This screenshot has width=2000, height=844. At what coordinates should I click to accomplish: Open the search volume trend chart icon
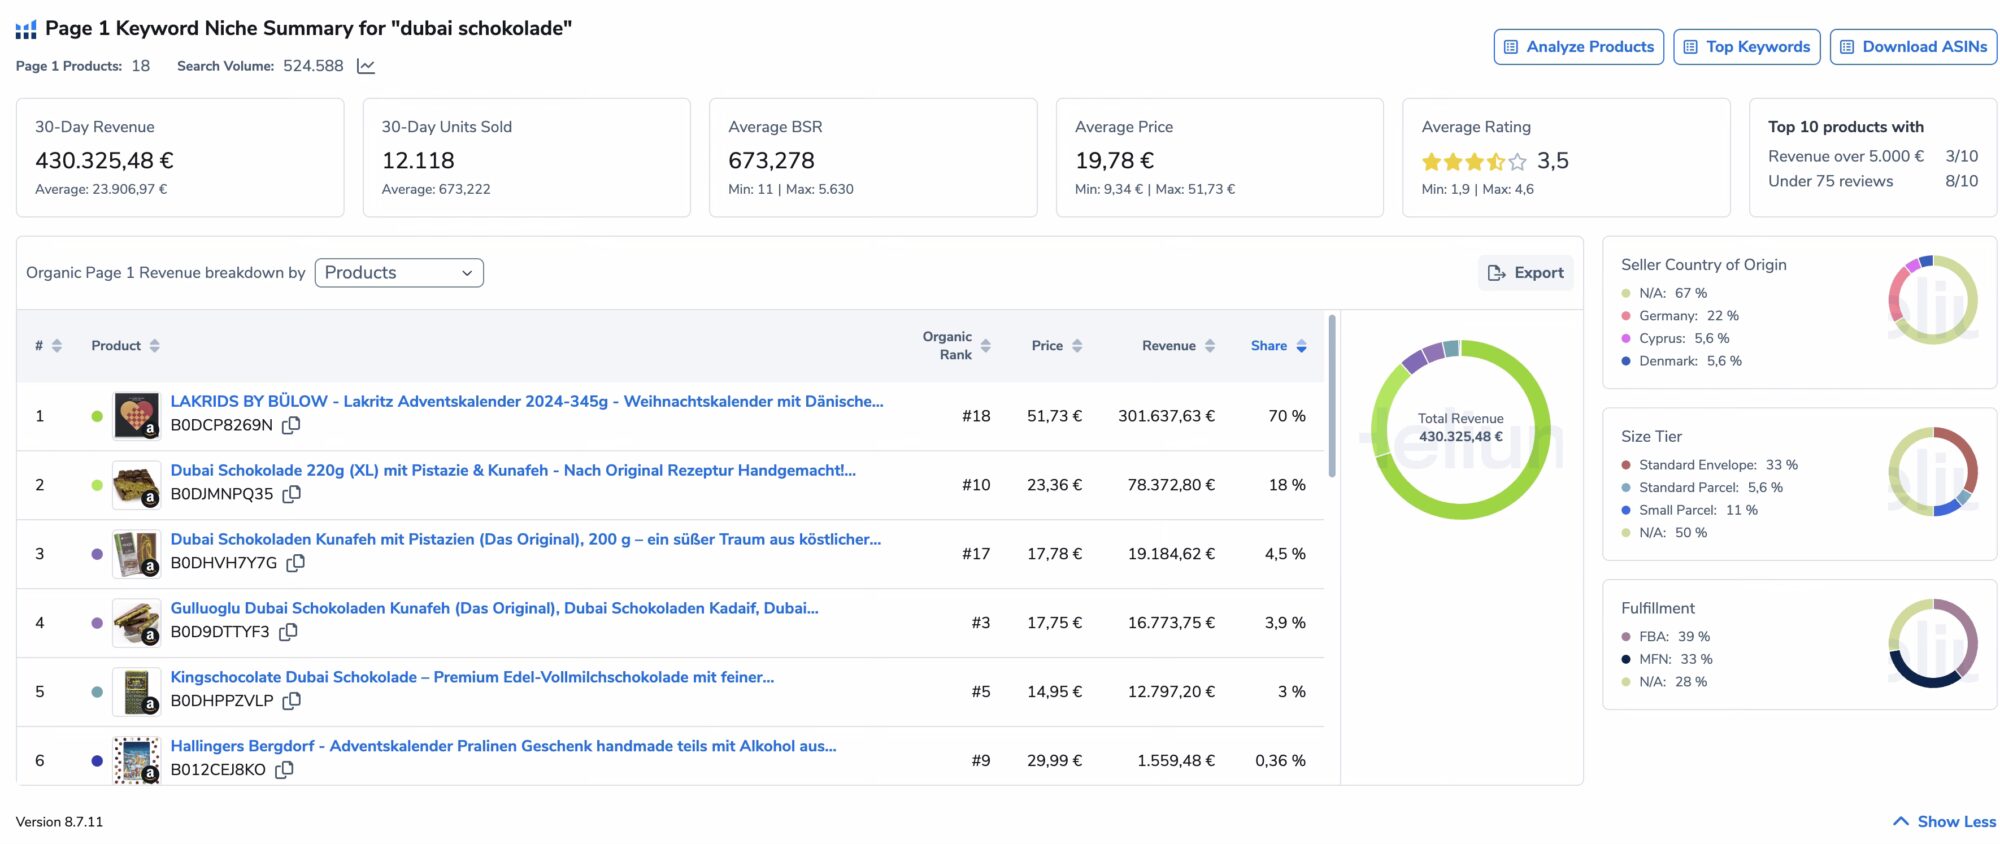[x=366, y=66]
